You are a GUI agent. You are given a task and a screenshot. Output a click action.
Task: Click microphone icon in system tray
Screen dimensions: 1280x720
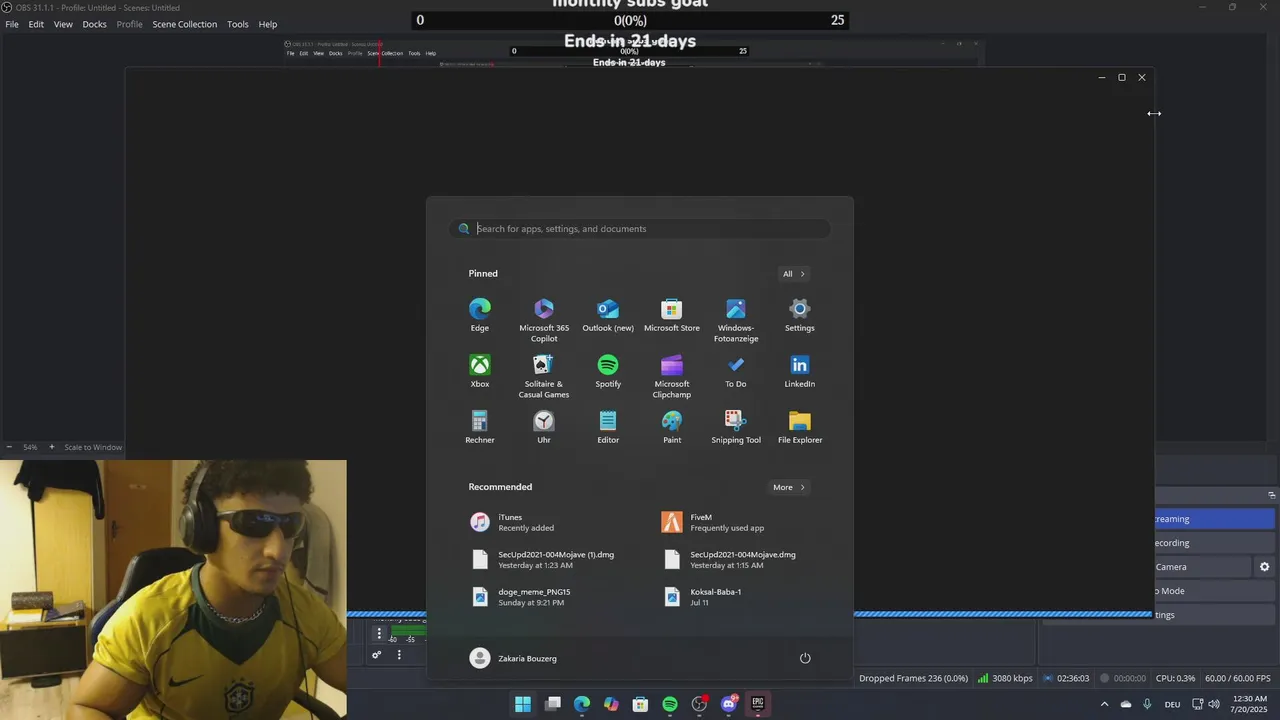pyautogui.click(x=1147, y=704)
